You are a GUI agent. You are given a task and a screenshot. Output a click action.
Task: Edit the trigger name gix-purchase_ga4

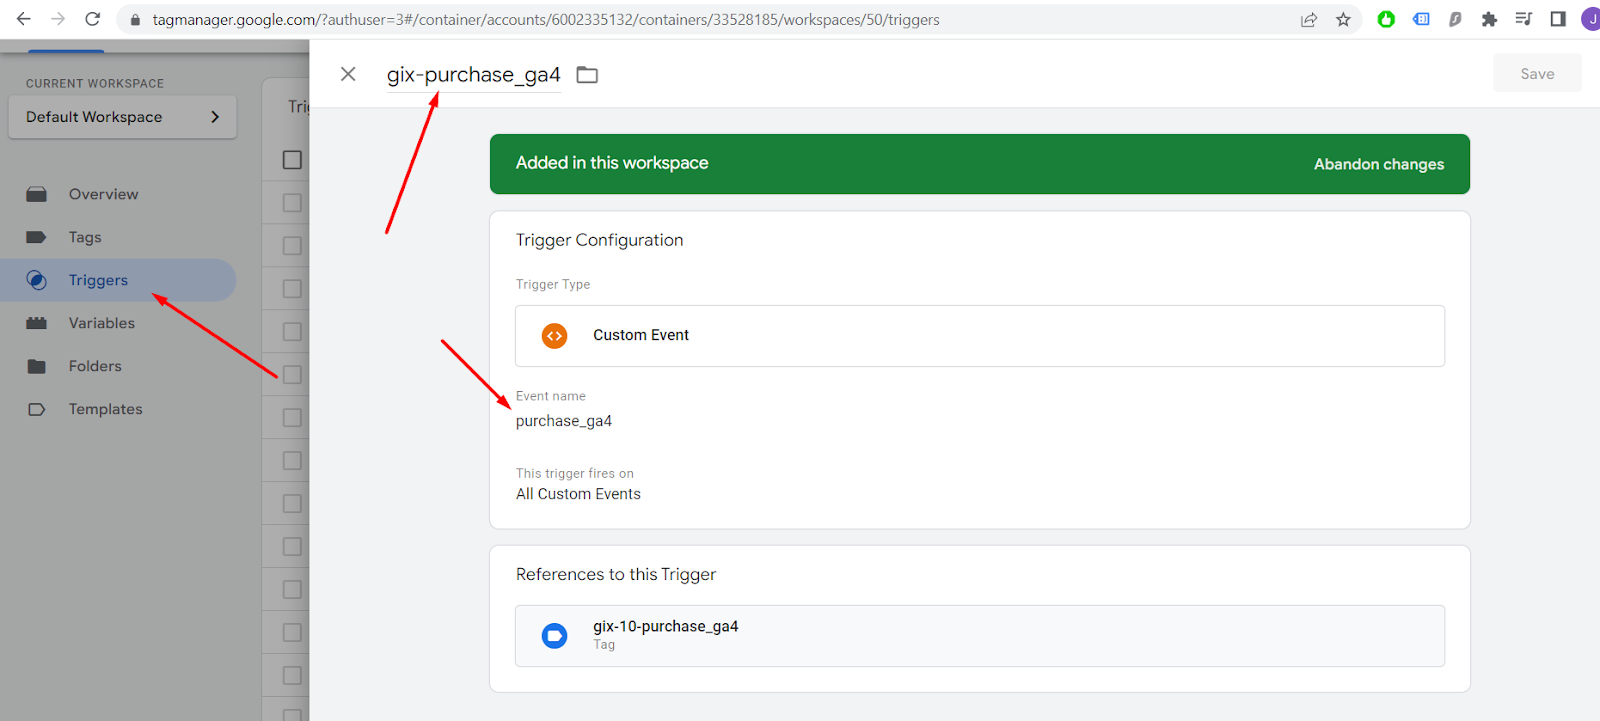[474, 75]
